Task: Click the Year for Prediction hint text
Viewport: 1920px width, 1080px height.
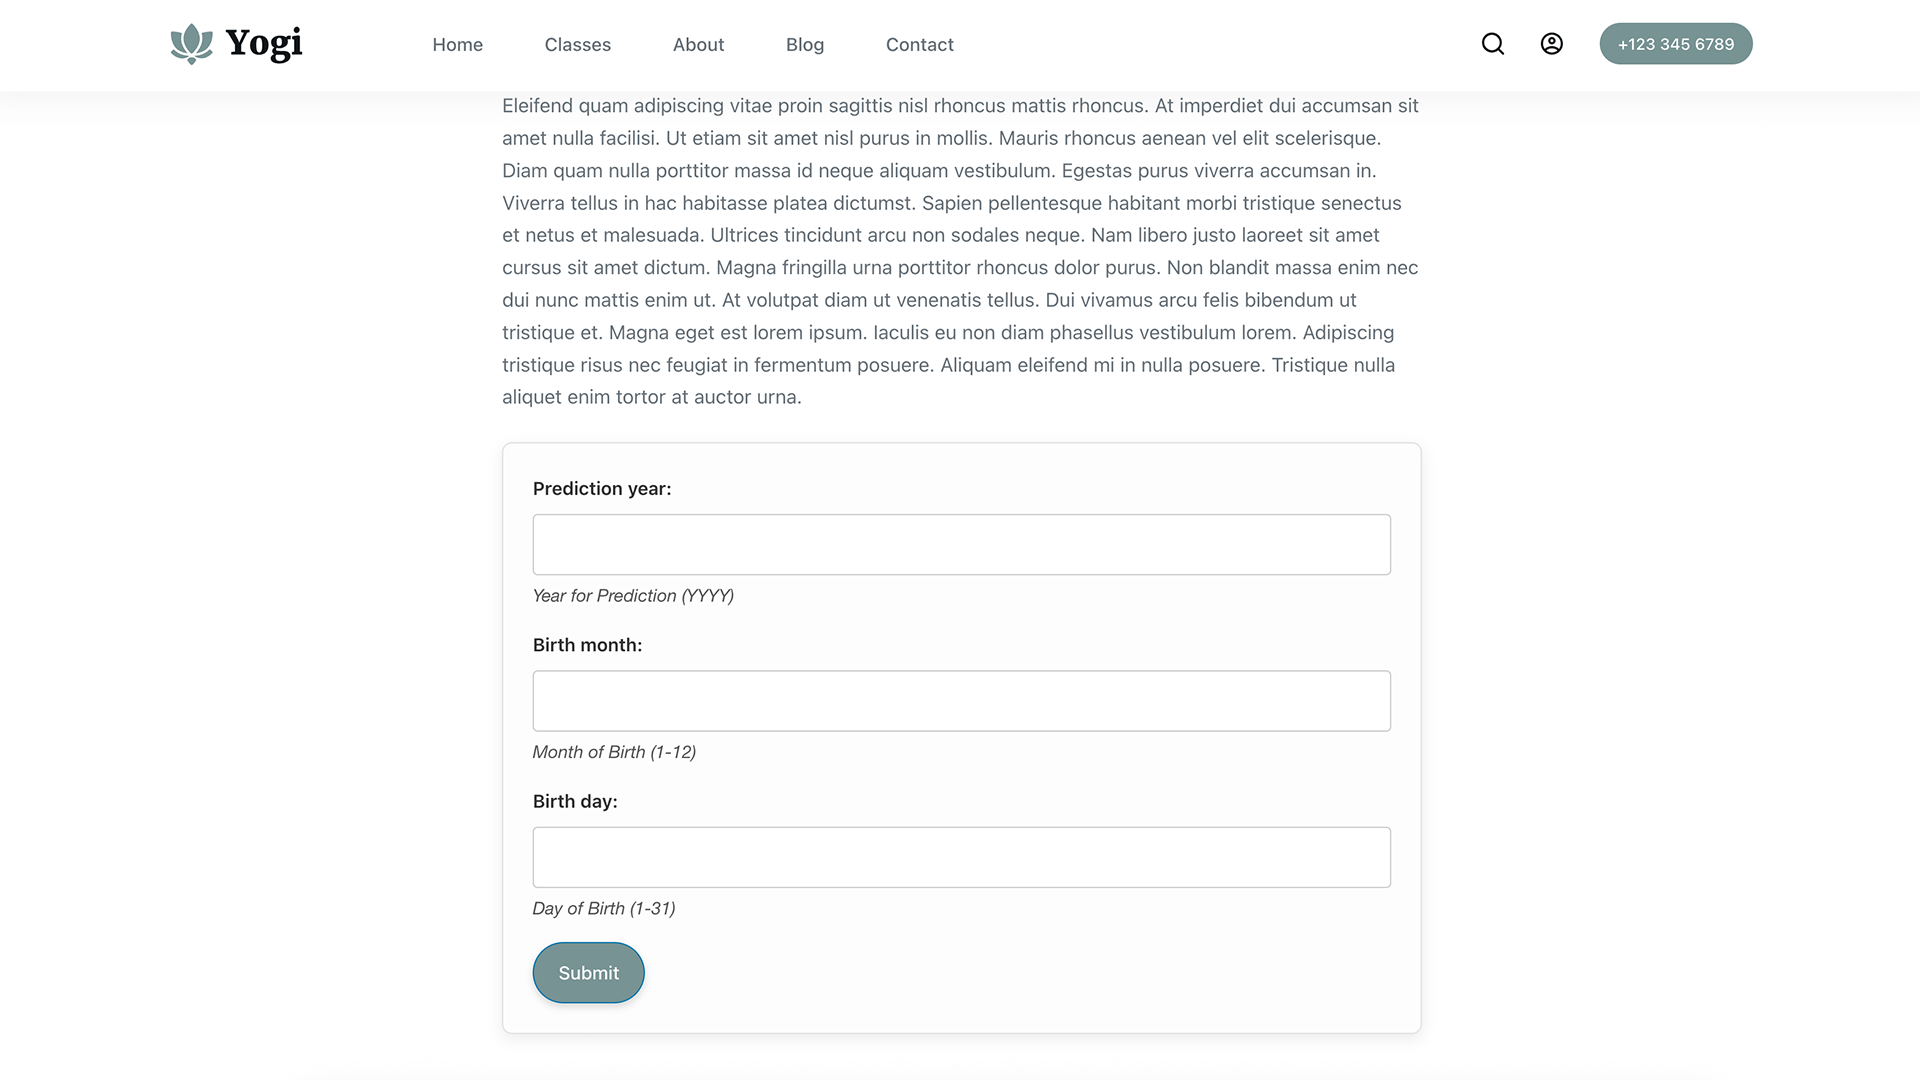Action: (632, 595)
